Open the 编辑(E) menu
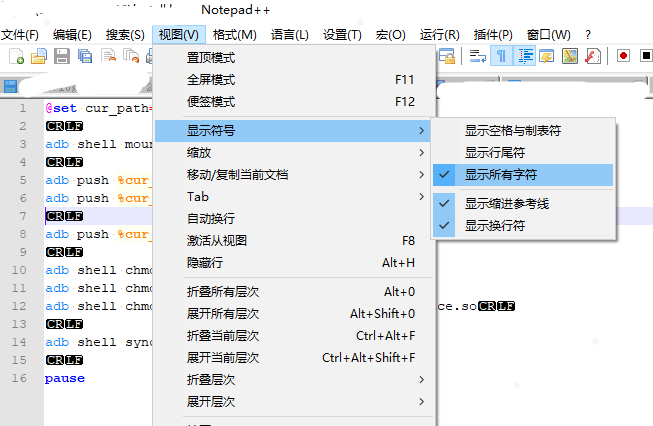653x426 pixels. pos(72,35)
